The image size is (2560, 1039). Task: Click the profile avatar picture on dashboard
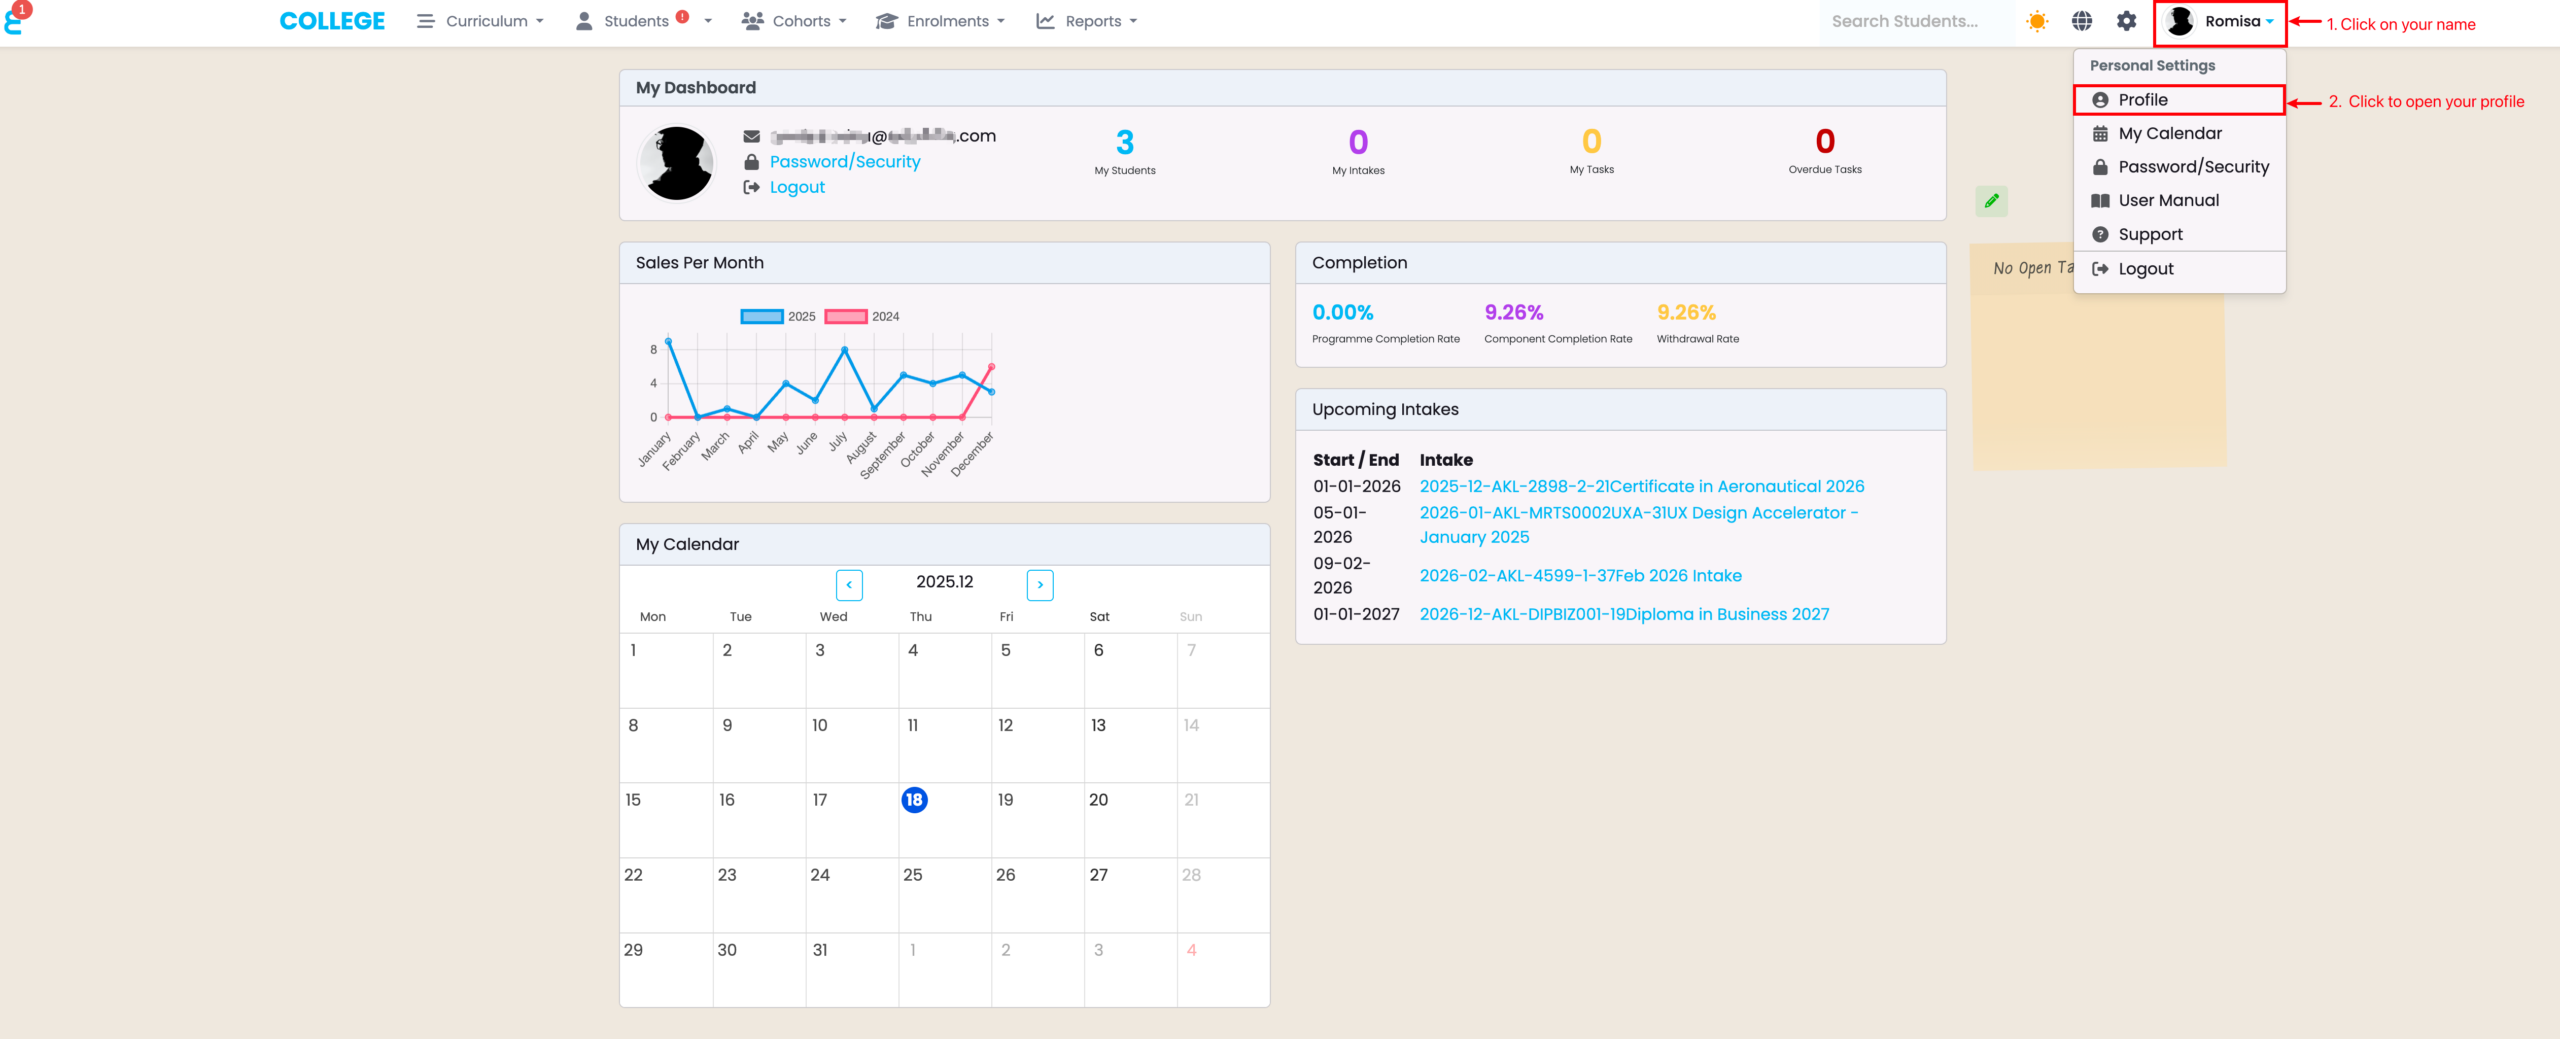pos(677,162)
